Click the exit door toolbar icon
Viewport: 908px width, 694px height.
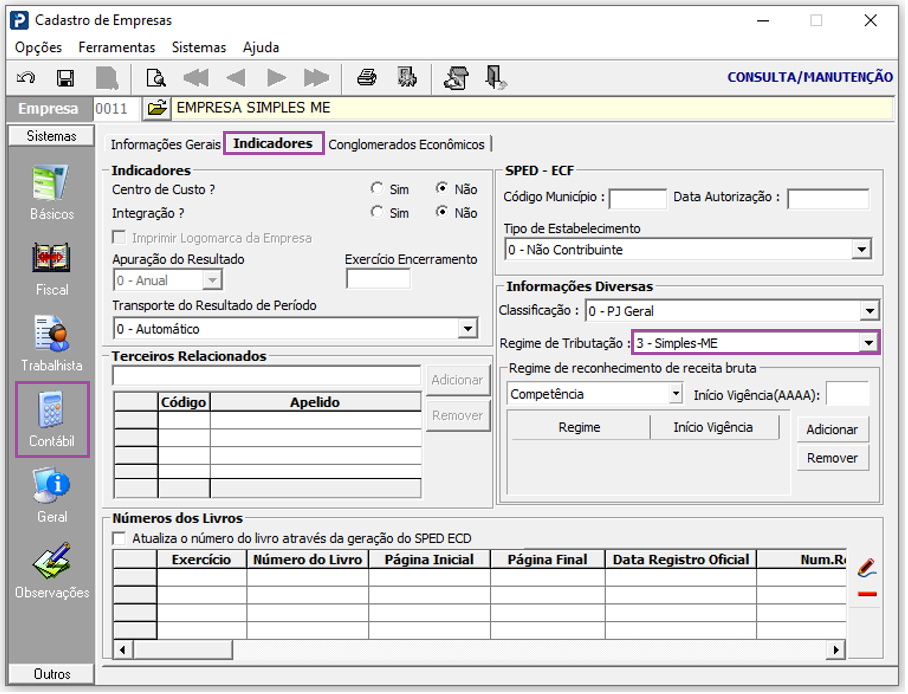point(495,78)
